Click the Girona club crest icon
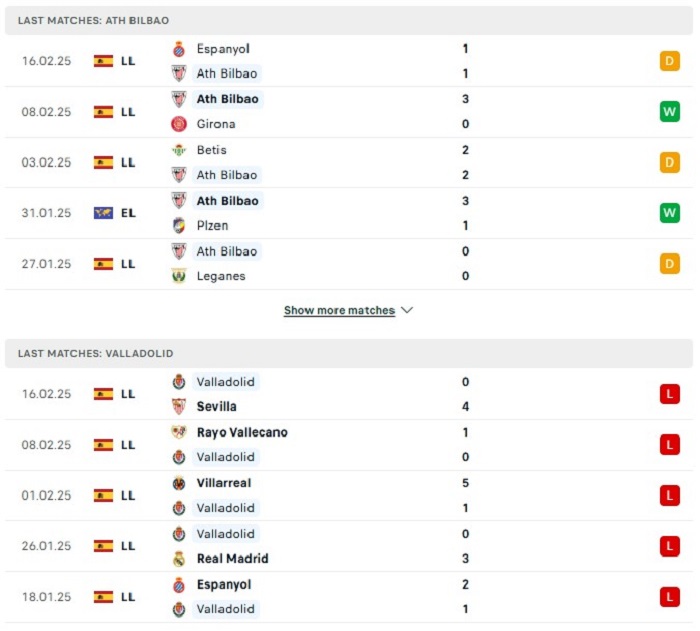Viewport: 700px width, 631px height. click(x=179, y=124)
